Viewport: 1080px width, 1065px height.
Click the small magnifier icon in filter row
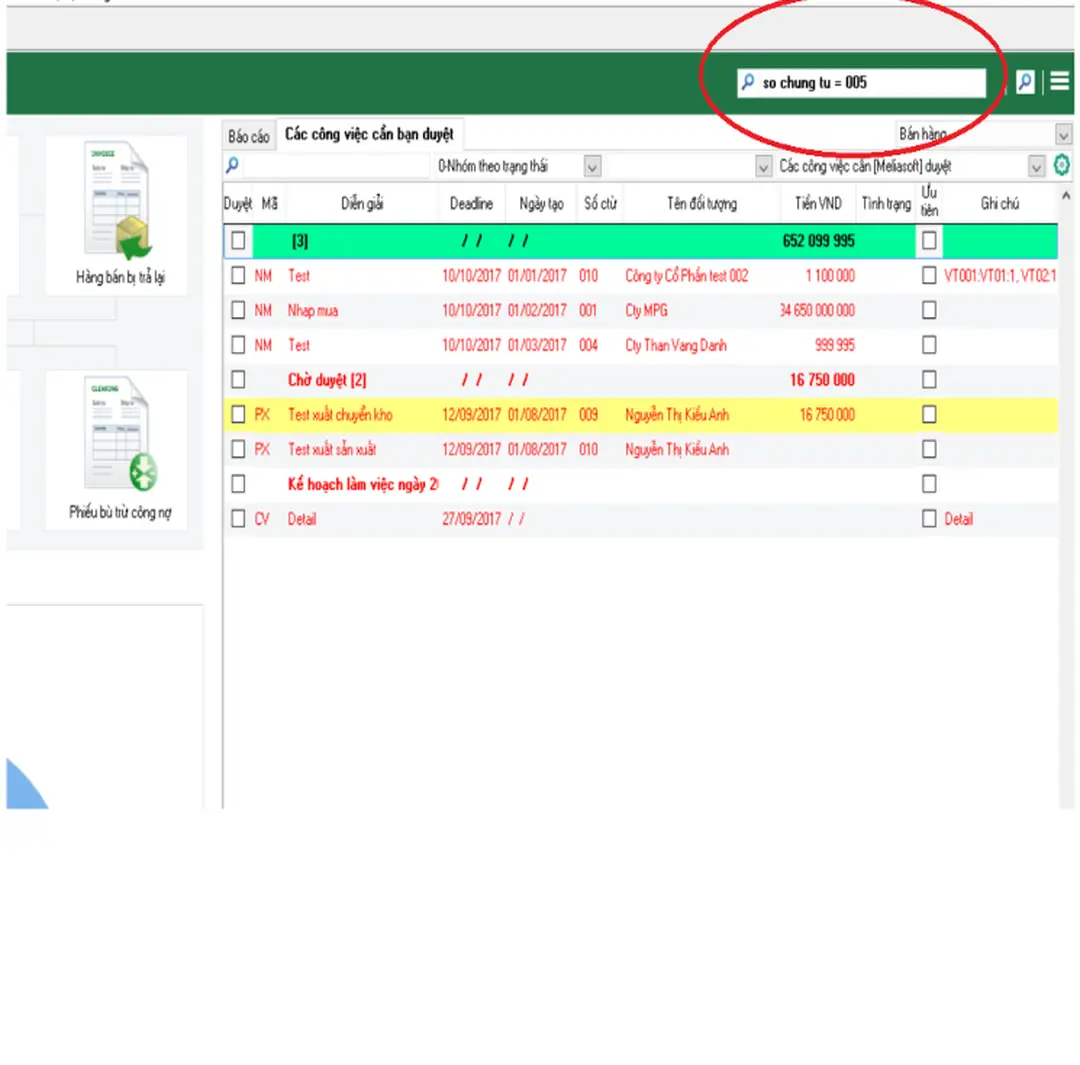(230, 166)
